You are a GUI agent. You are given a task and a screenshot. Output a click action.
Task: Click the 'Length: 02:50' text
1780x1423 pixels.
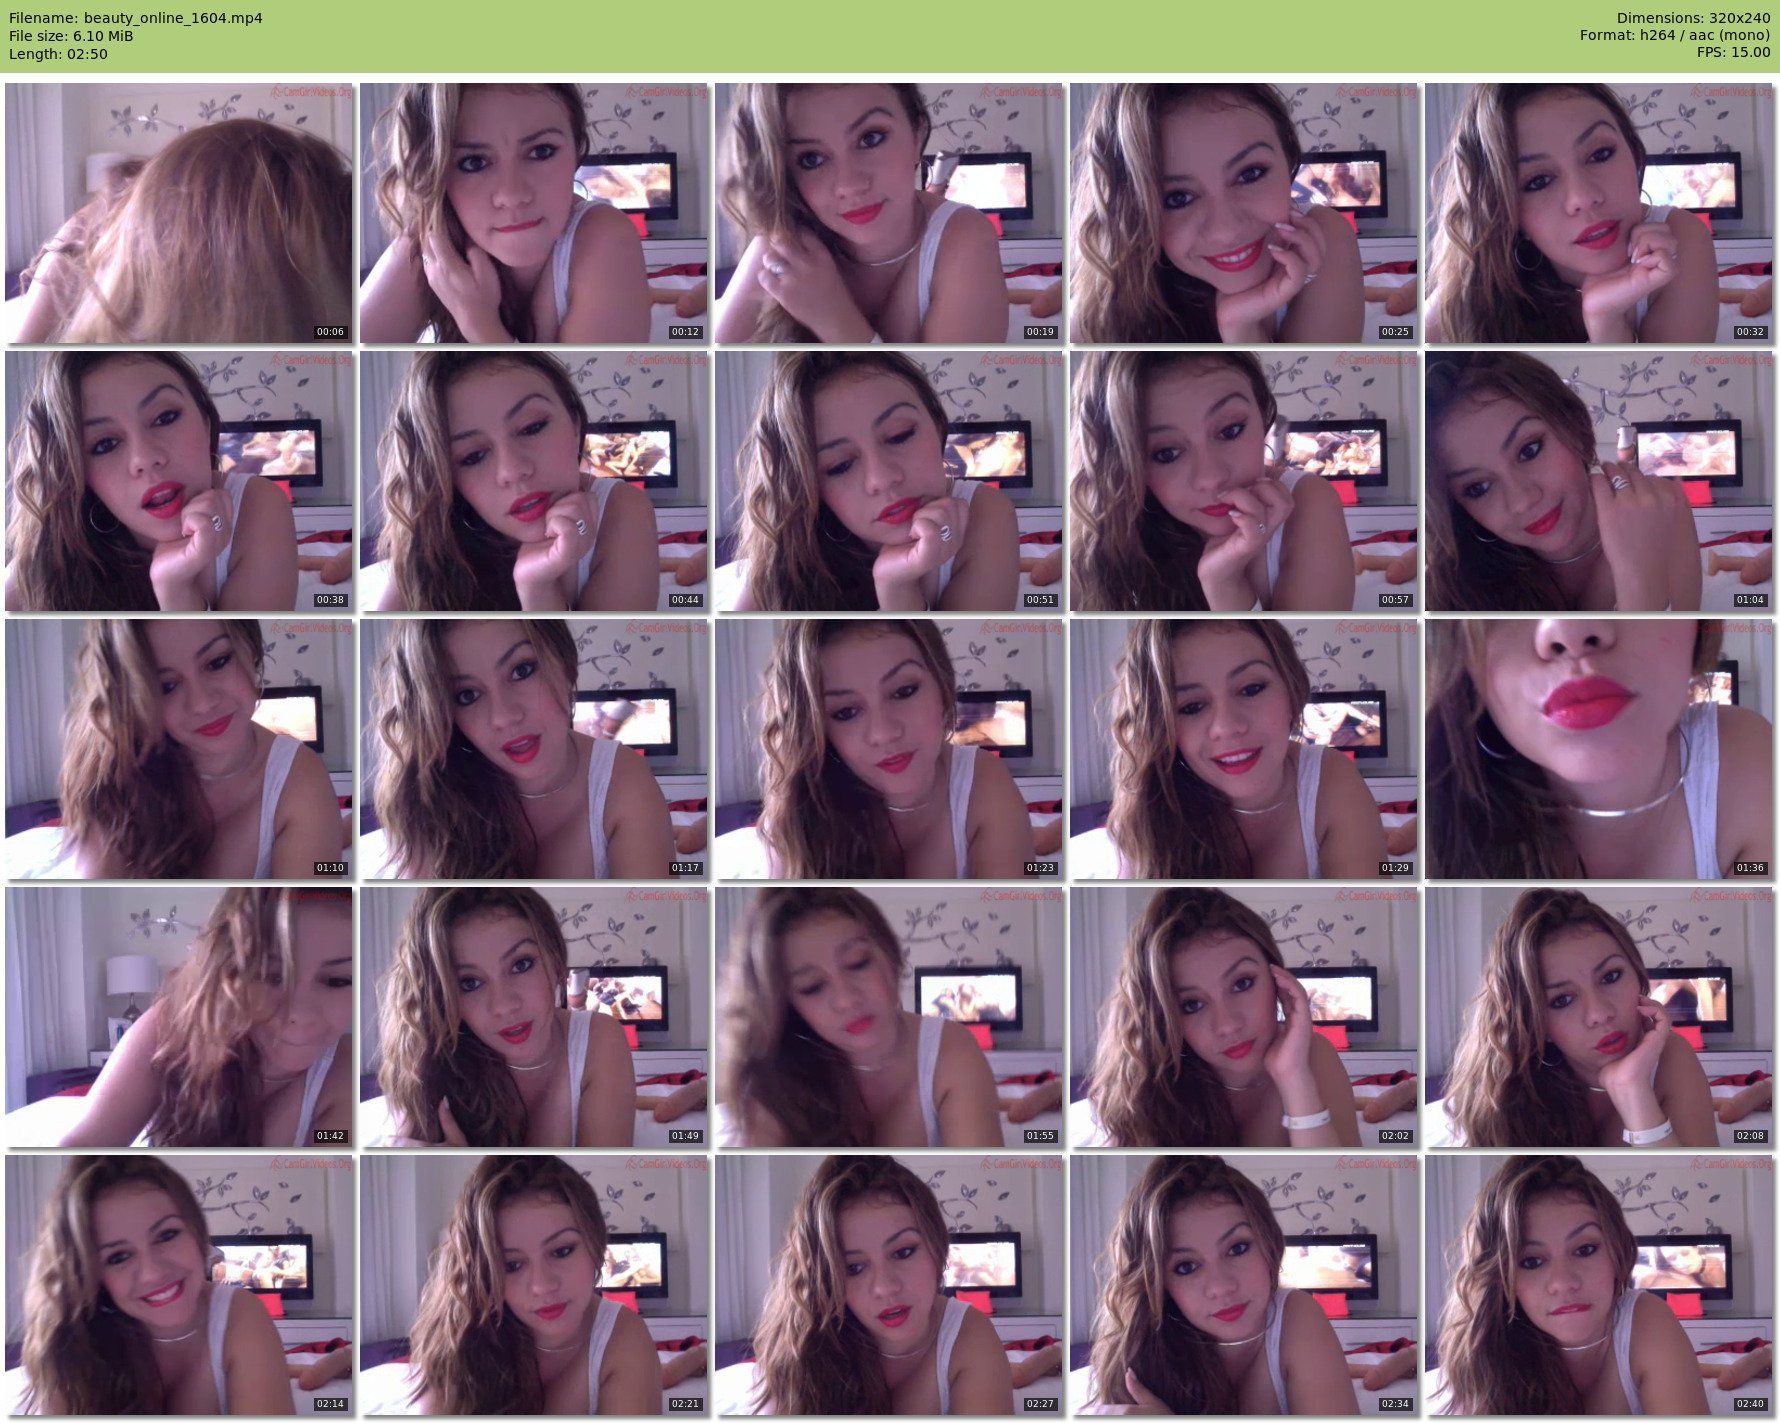click(x=58, y=54)
